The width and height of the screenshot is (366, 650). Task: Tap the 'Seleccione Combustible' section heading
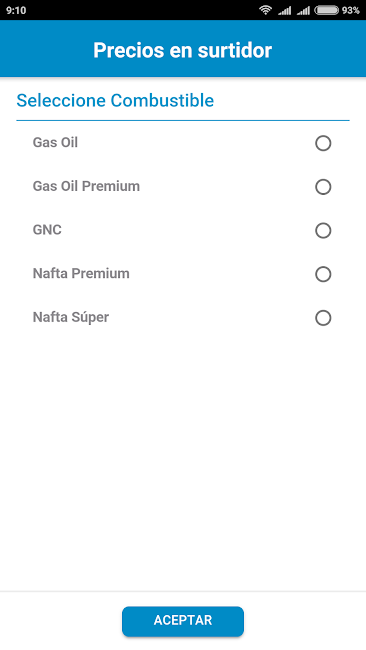point(115,101)
